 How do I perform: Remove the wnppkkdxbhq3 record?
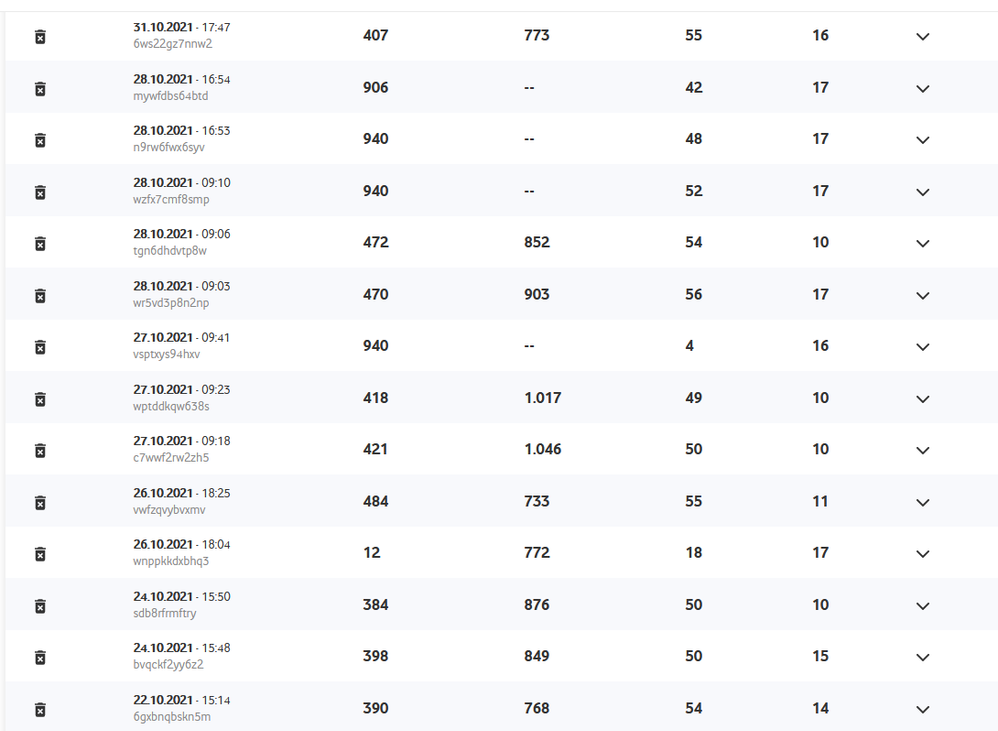click(40, 554)
